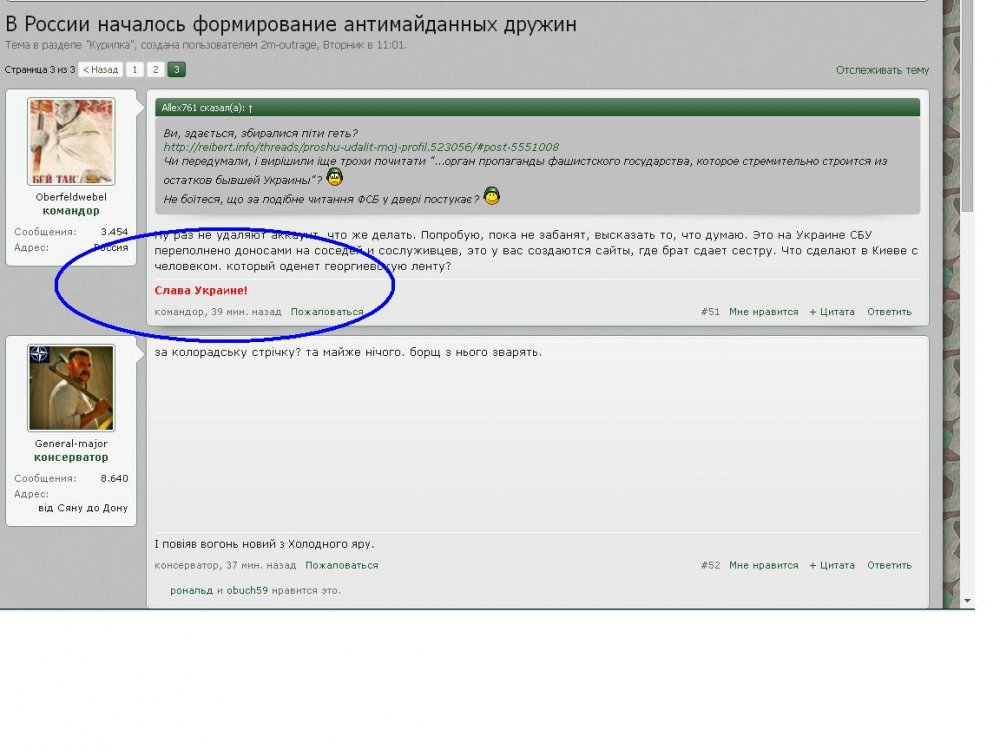The image size is (1000, 750).
Task: Click the second helmet smiley in the quote
Action: coord(491,196)
